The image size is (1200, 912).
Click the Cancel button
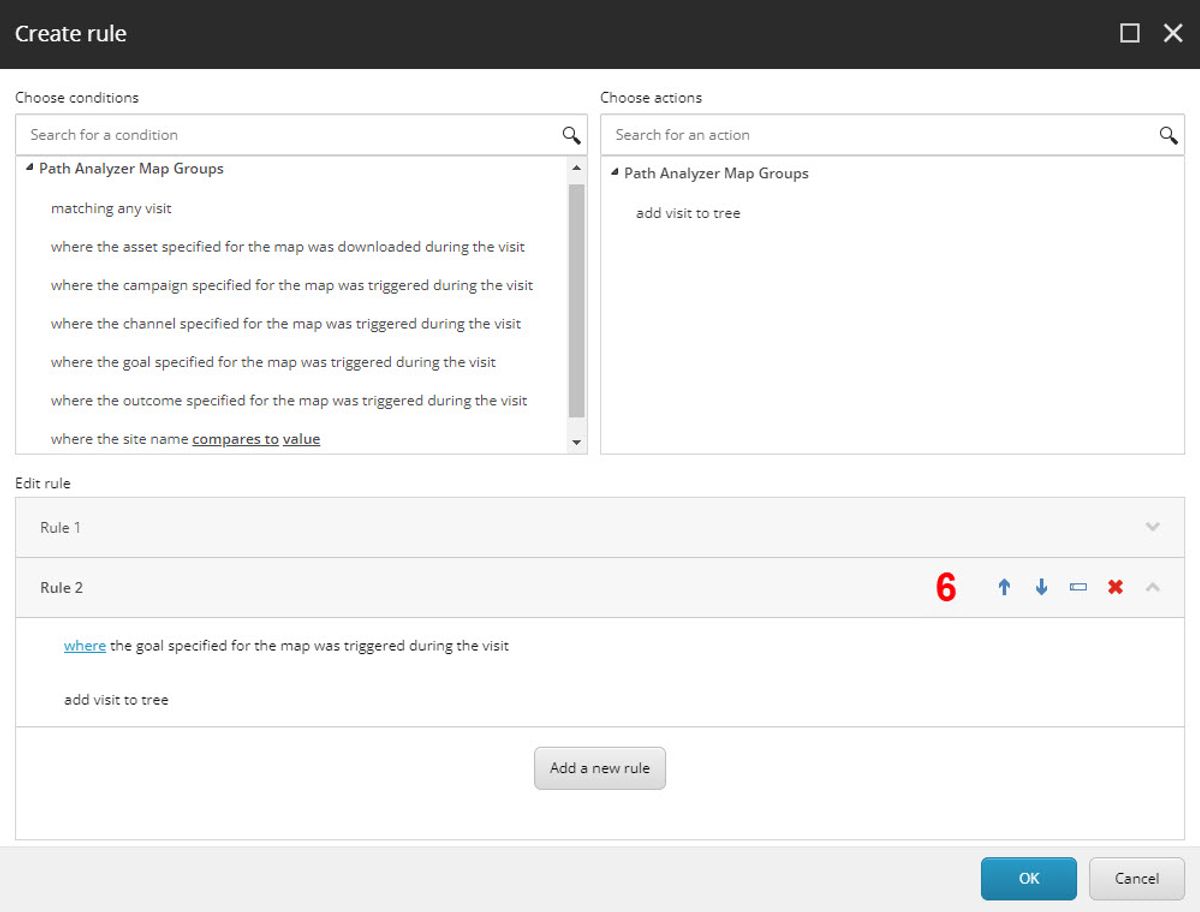pyautogui.click(x=1137, y=879)
